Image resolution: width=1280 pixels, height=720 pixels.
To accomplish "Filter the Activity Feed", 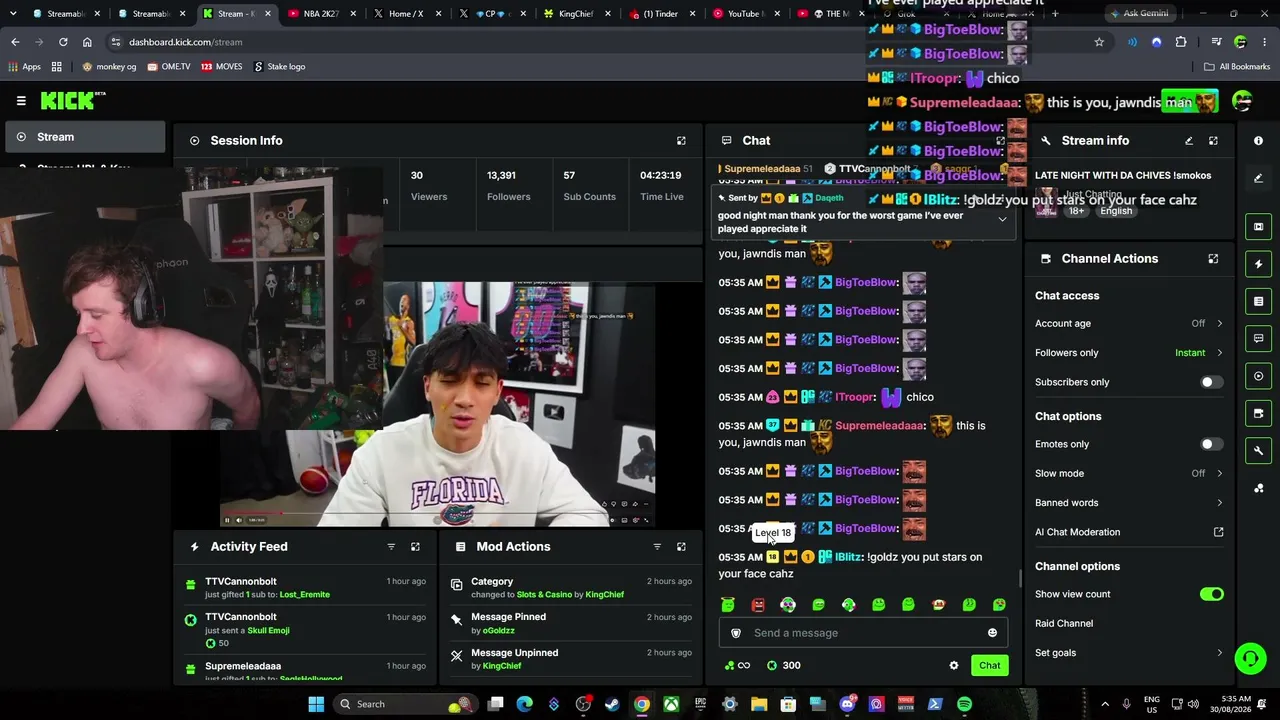I will (x=391, y=547).
